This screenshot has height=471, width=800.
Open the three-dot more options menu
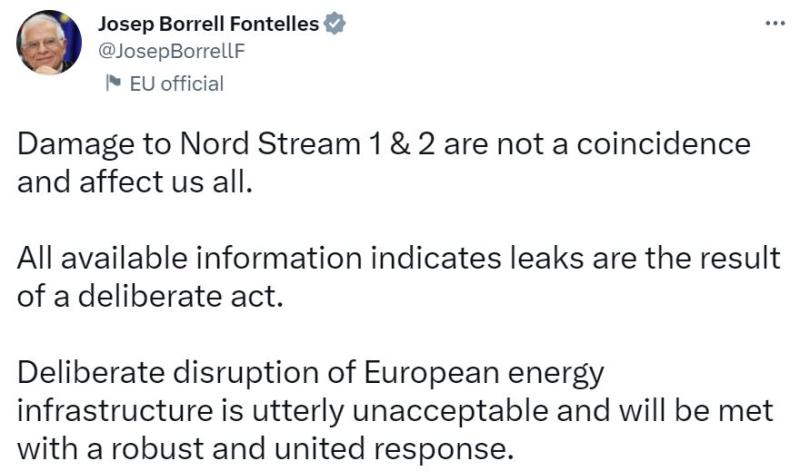(775, 23)
